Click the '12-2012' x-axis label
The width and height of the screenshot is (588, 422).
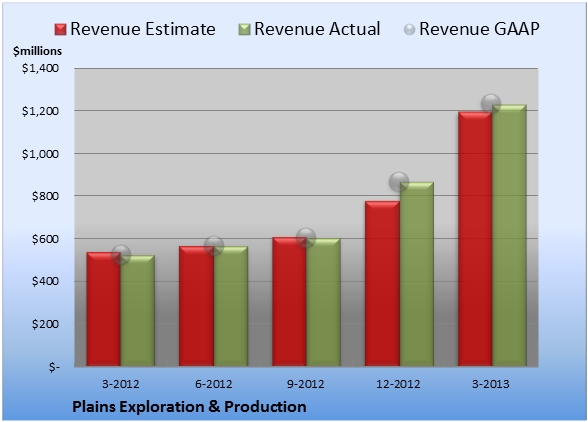coord(398,384)
